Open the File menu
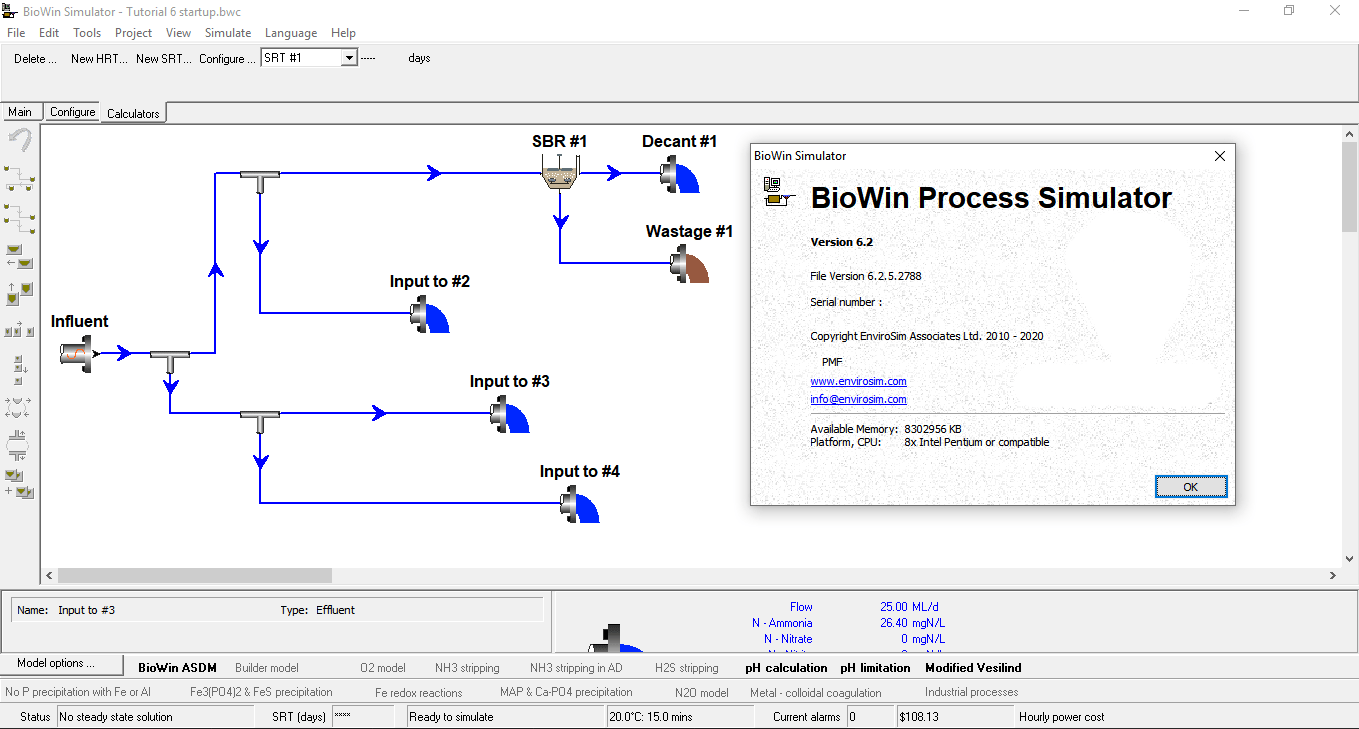 (x=16, y=33)
